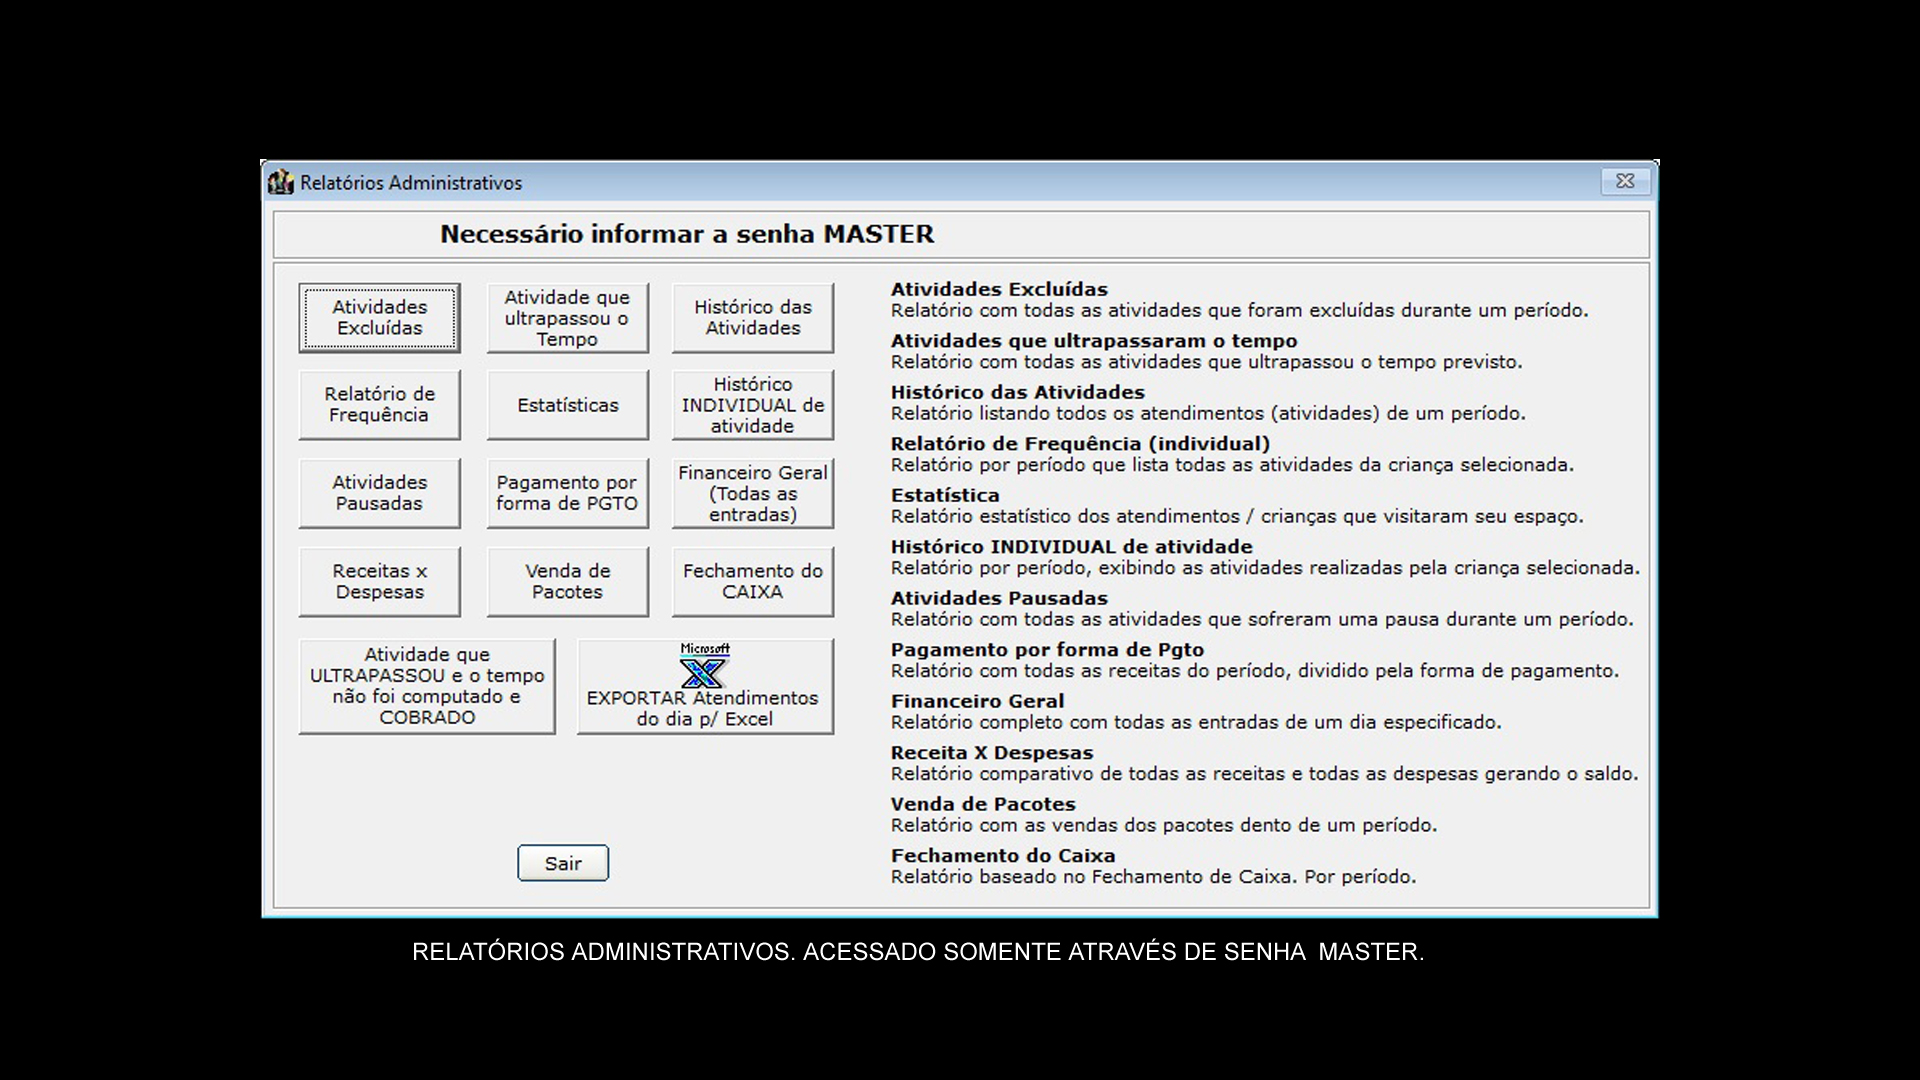Click the 'Necessário informar a senha MASTER' header
This screenshot has height=1080, width=1920.
tap(687, 234)
